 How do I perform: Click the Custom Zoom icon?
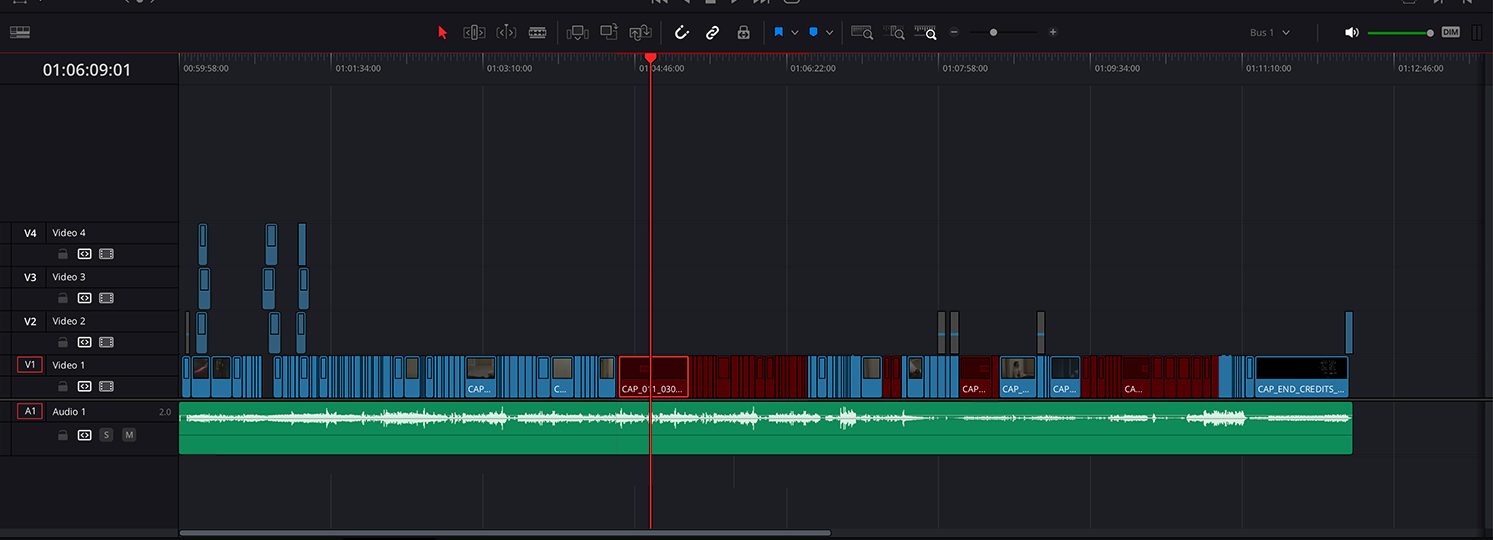coord(926,32)
